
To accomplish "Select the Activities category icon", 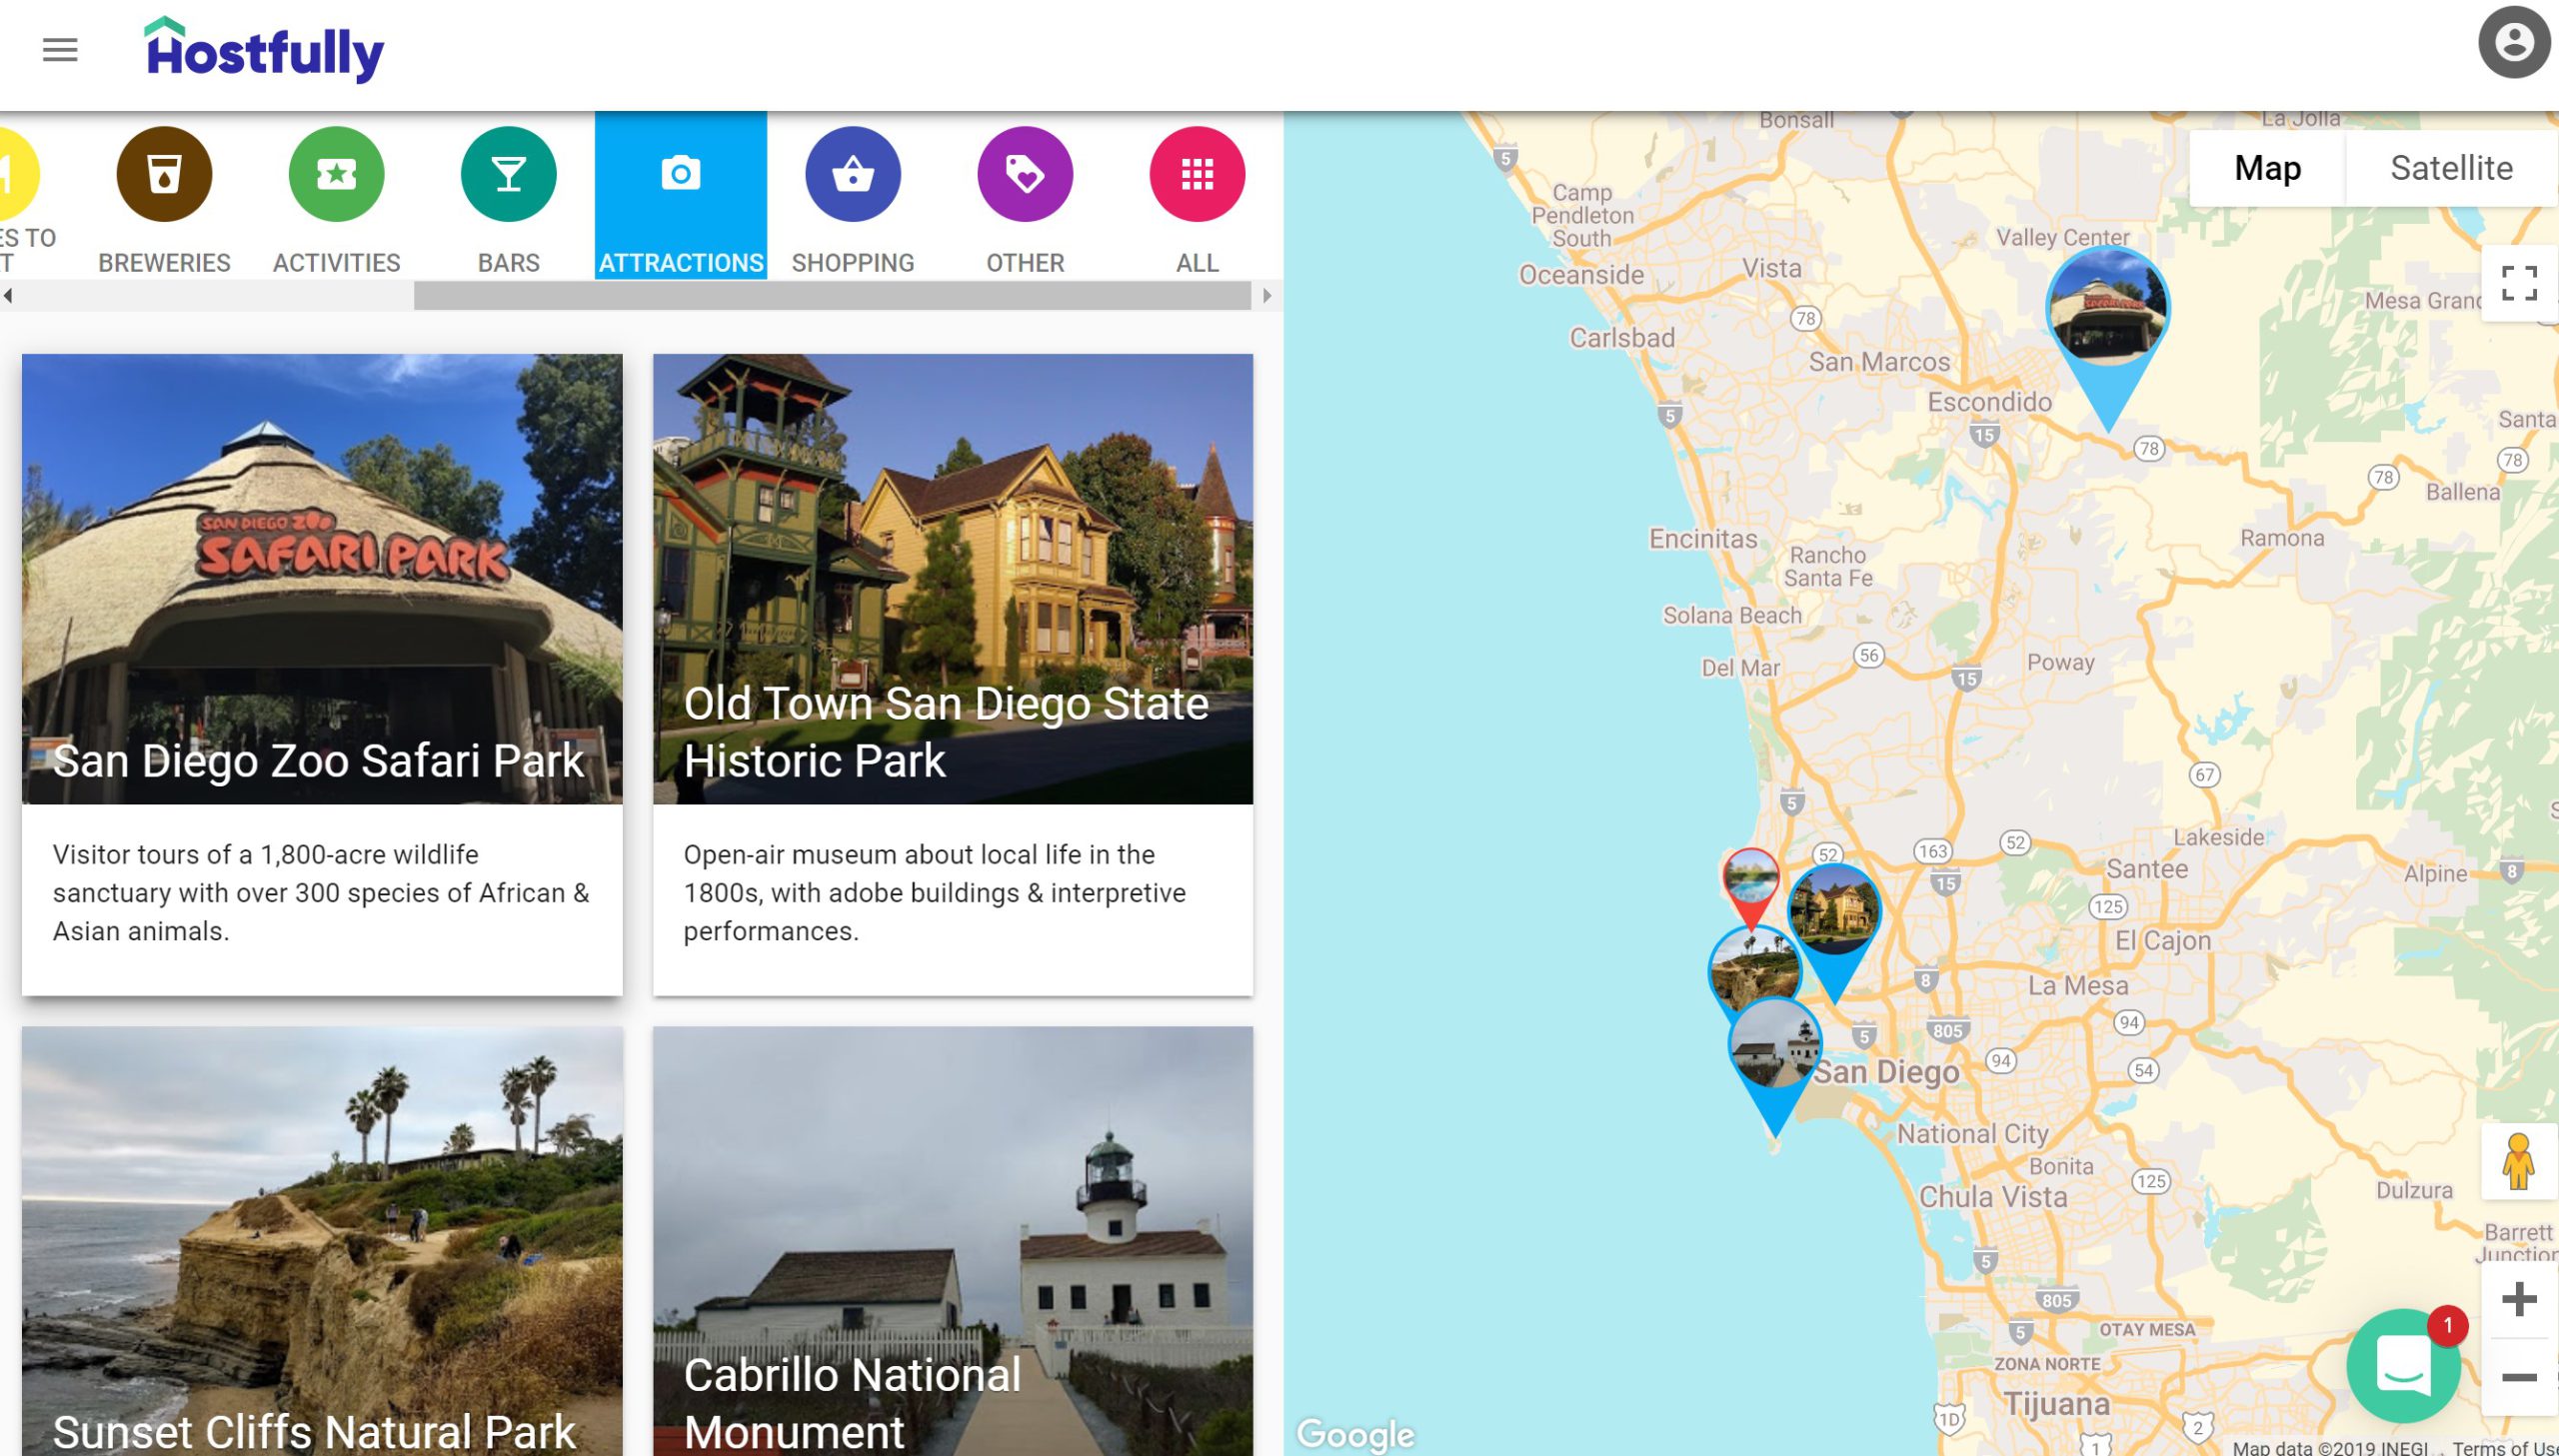I will point(336,175).
